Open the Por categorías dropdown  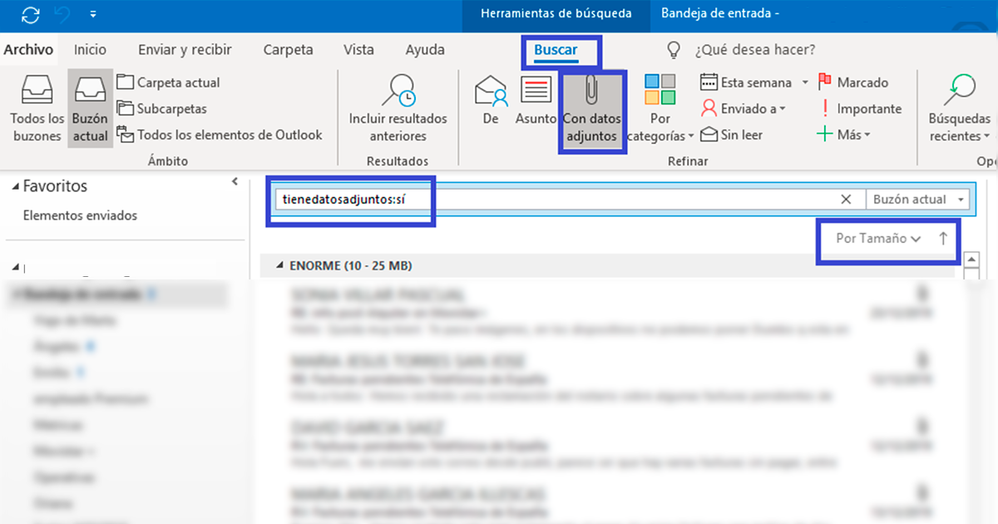point(660,108)
